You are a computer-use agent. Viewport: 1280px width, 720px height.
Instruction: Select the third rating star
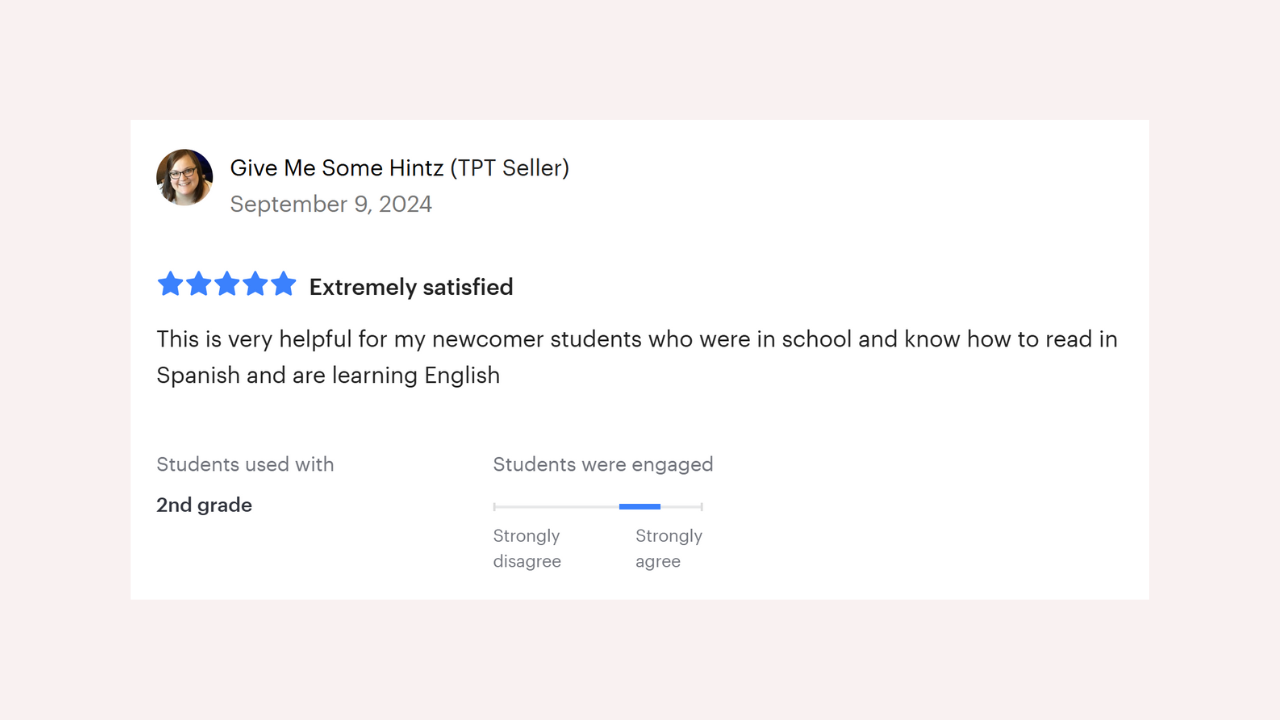point(227,285)
